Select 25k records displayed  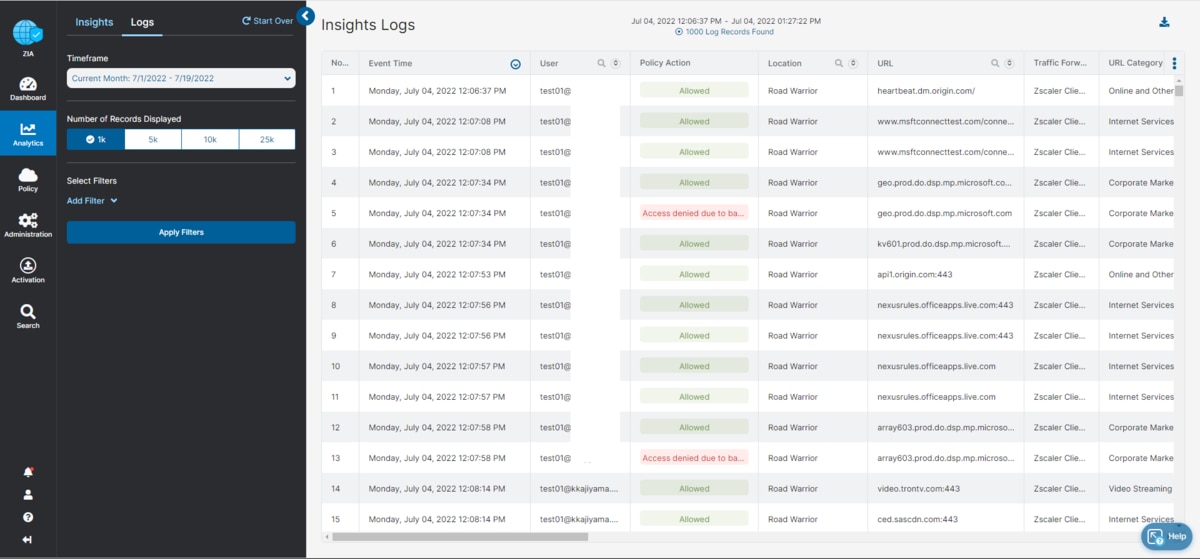pos(267,139)
